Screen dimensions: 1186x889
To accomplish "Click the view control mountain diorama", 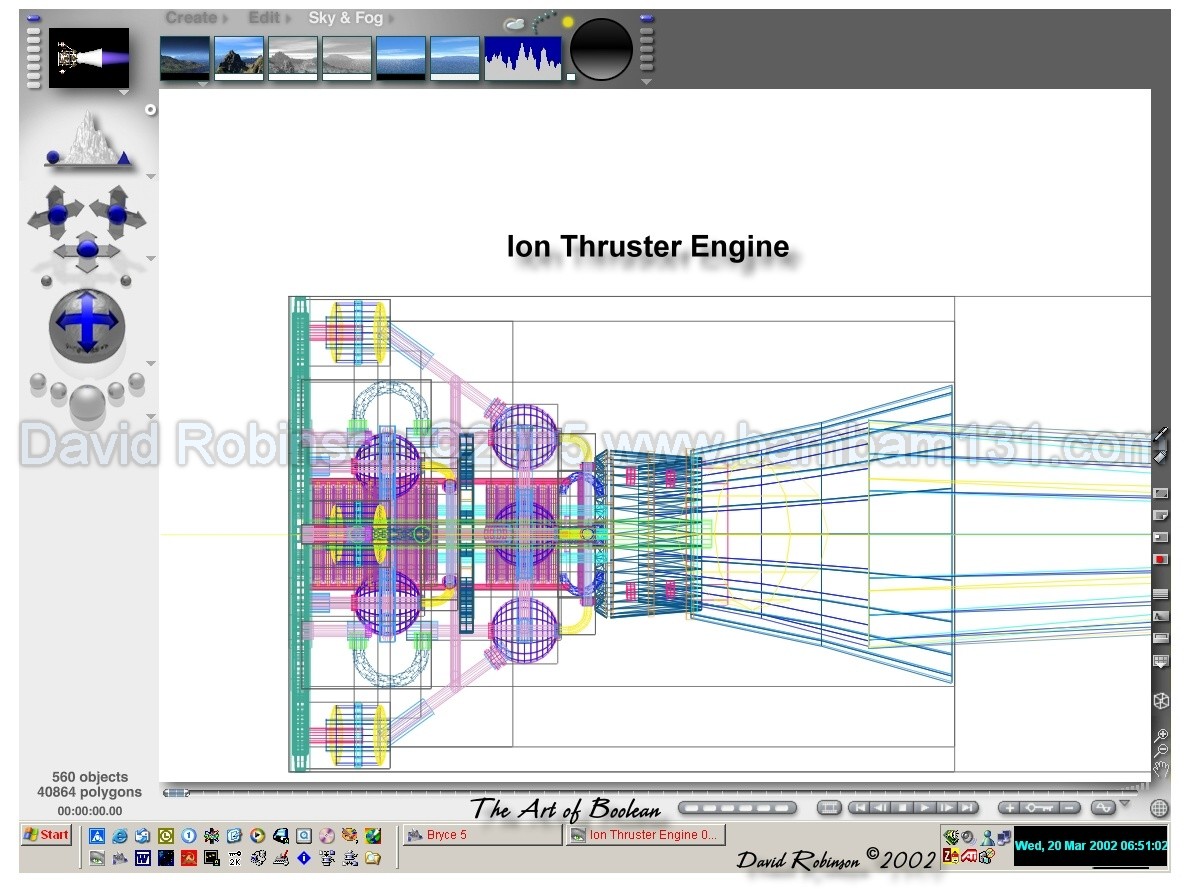I will point(88,141).
